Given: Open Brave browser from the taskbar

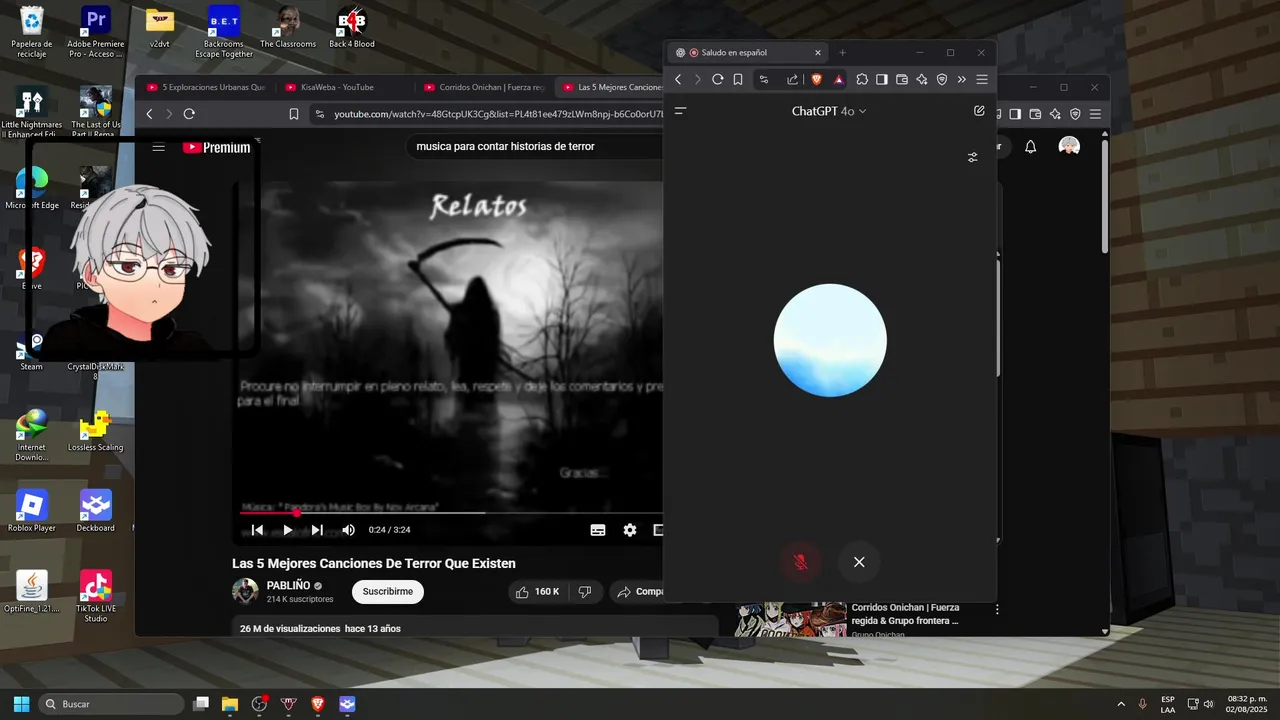Looking at the screenshot, I should 318,704.
